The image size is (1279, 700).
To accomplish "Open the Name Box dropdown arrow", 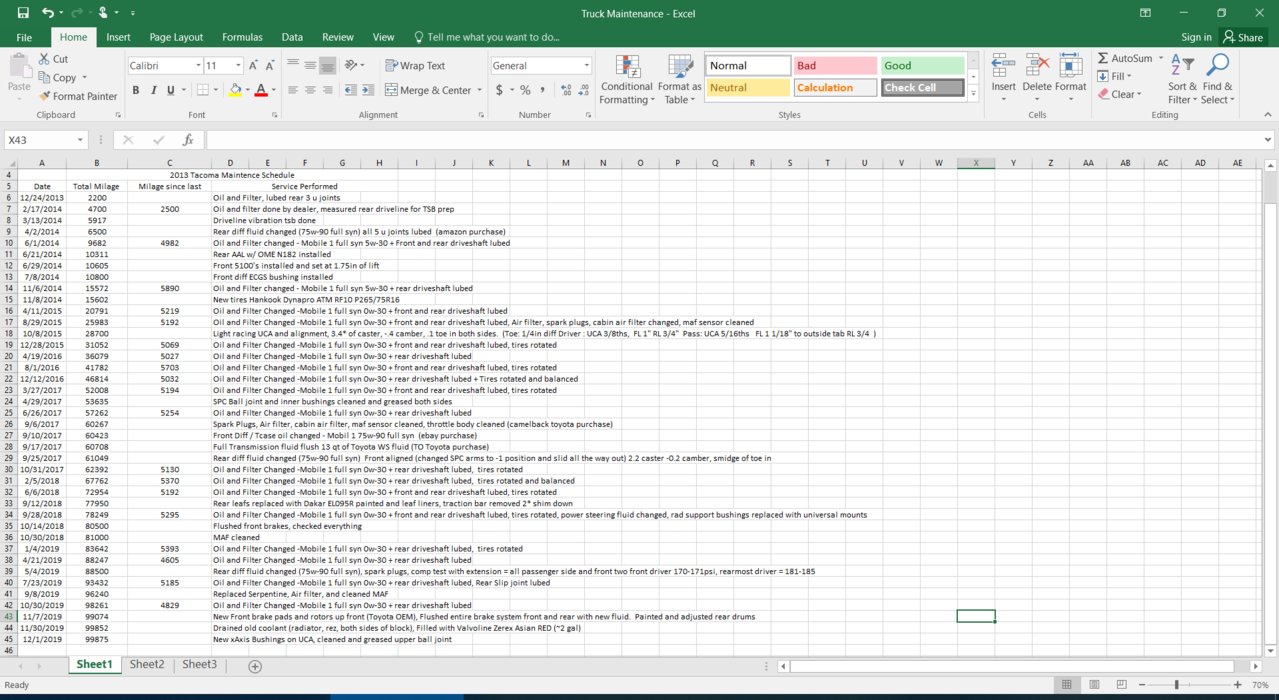I will [x=80, y=140].
